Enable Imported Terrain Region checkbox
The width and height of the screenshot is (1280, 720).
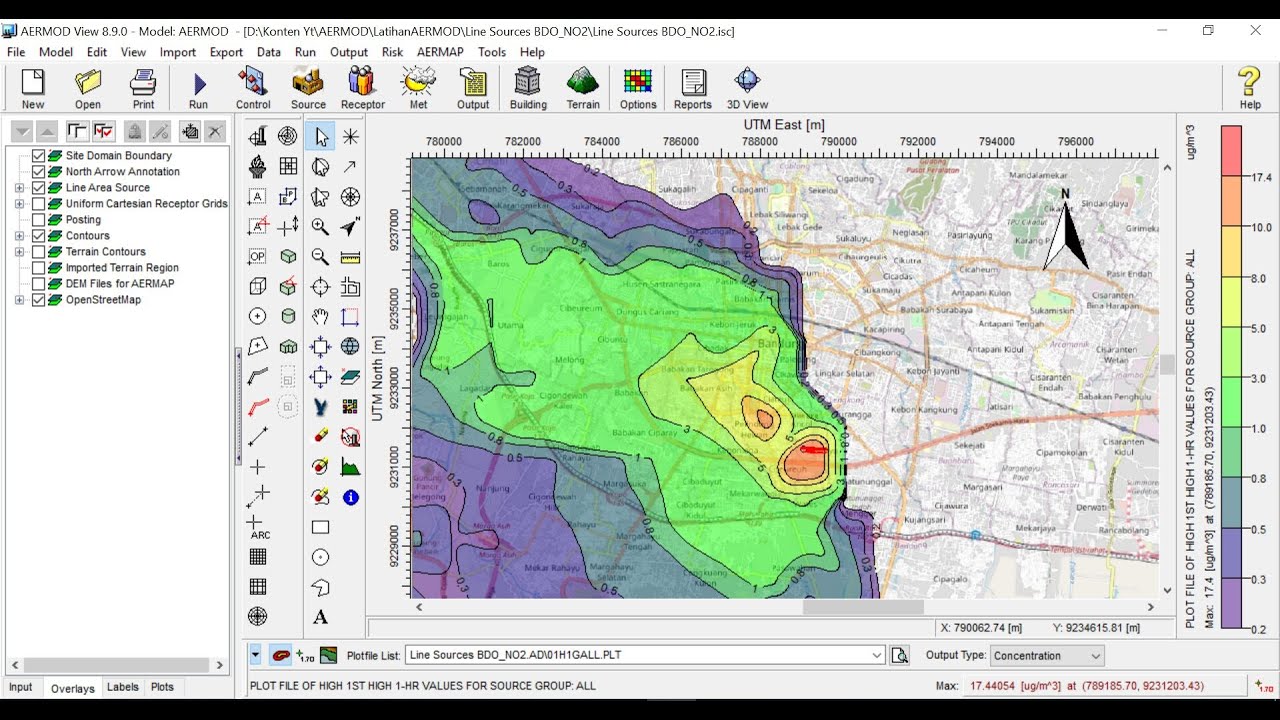coord(39,268)
